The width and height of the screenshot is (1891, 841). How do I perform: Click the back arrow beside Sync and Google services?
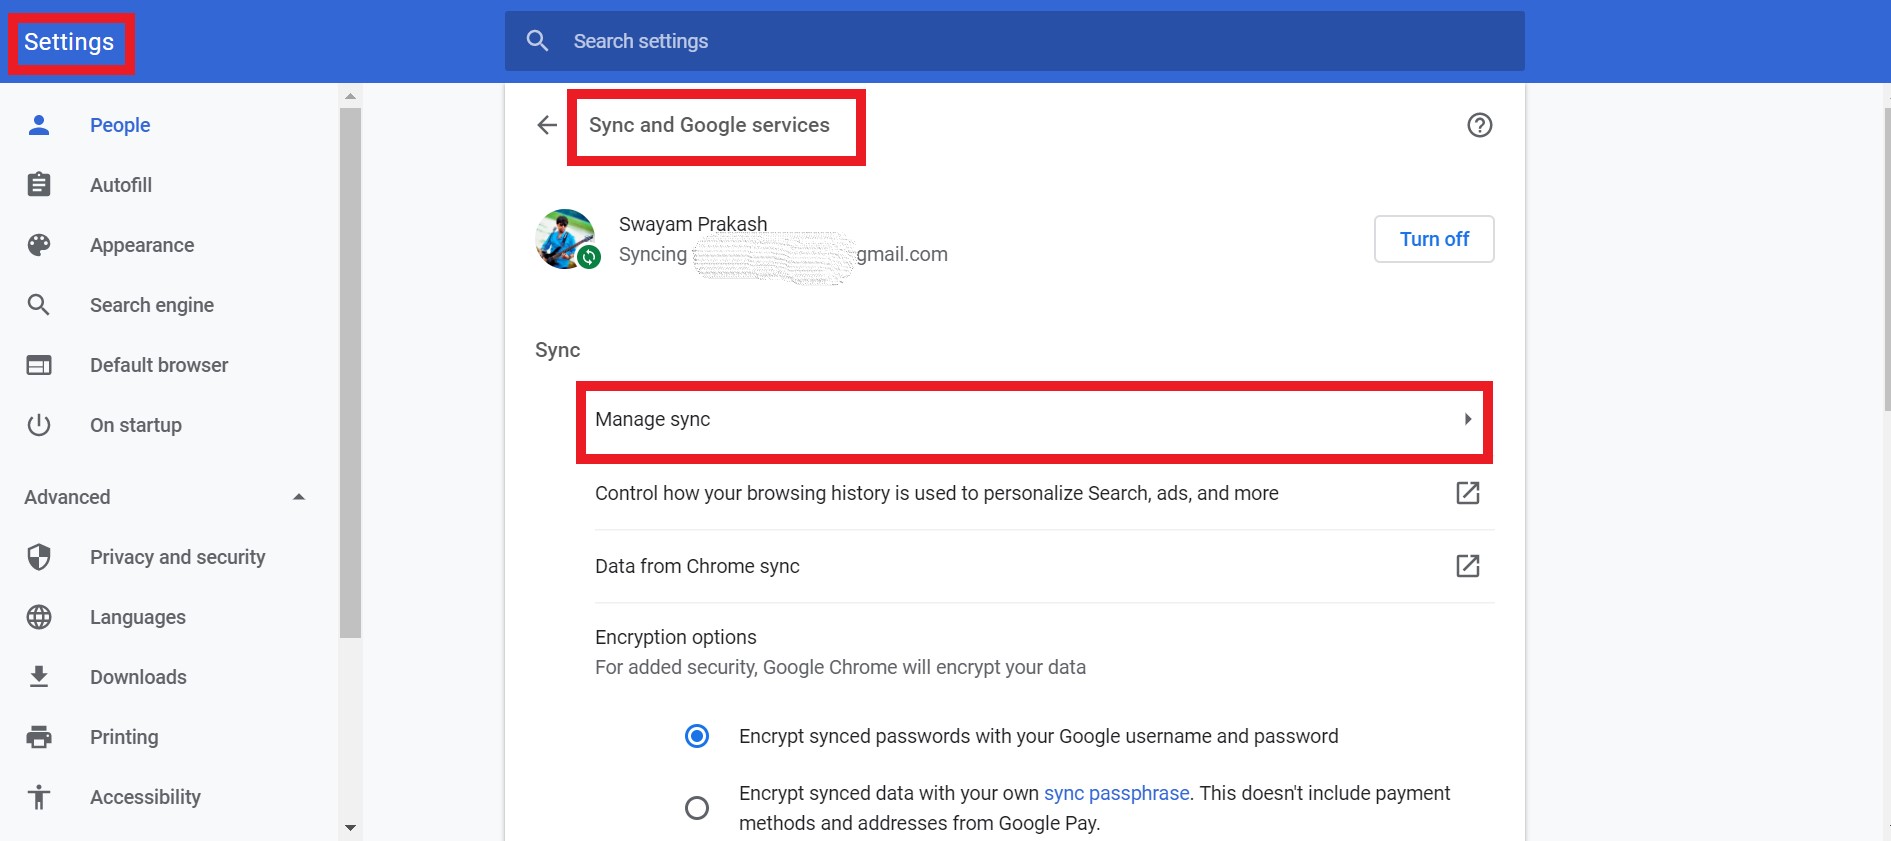tap(547, 125)
